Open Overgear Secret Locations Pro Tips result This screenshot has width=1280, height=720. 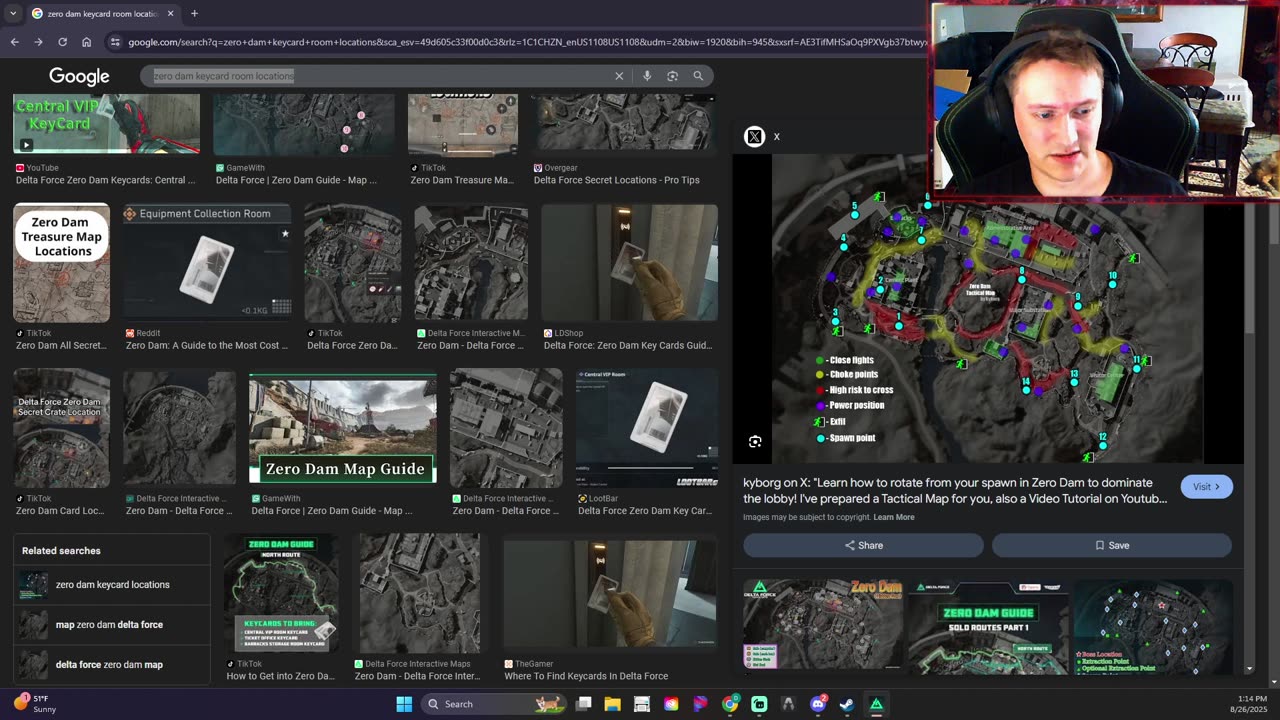(x=616, y=180)
